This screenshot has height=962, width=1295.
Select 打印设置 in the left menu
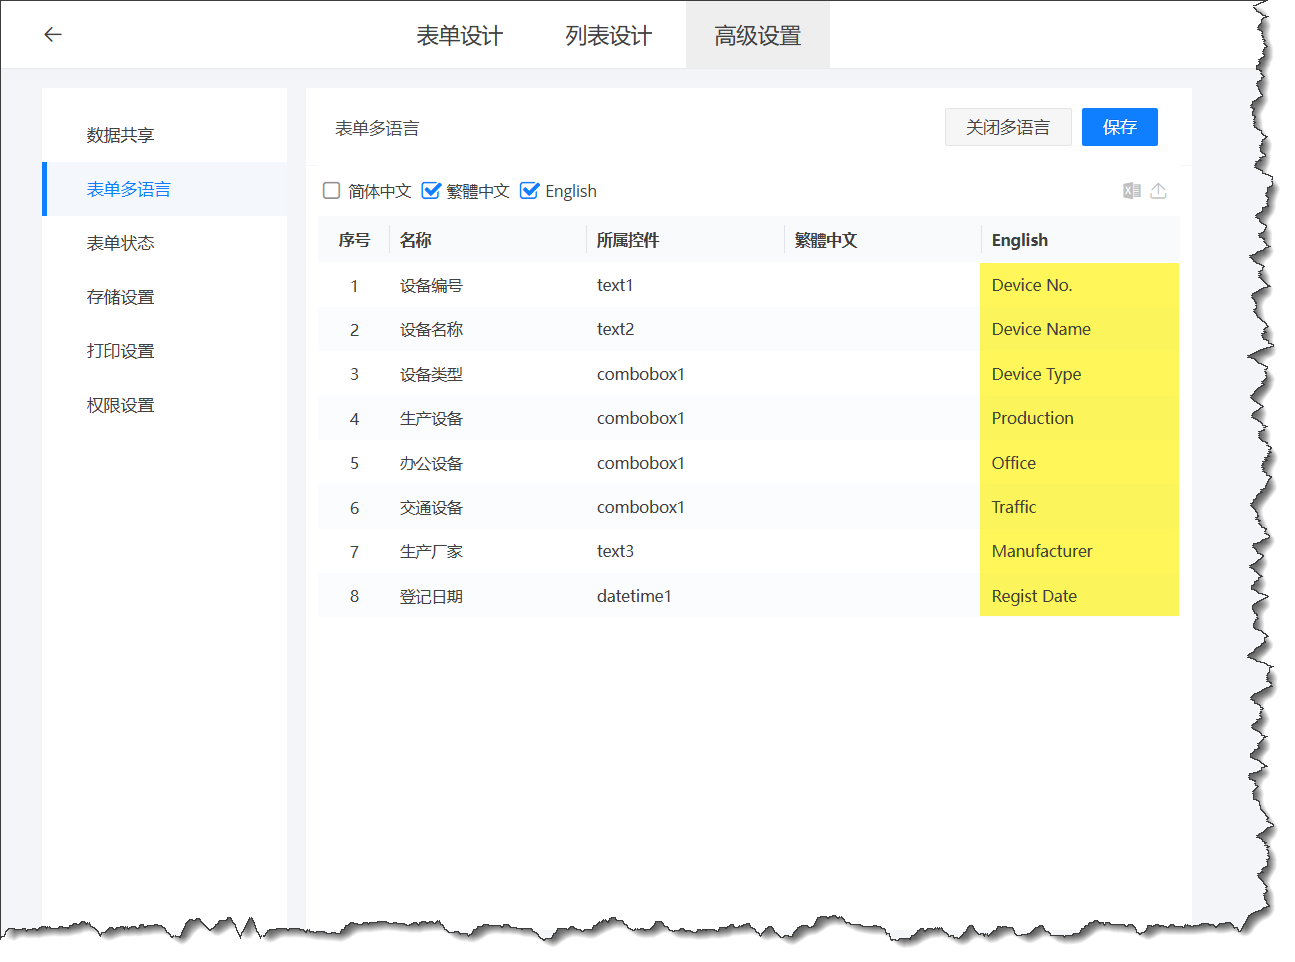(x=120, y=351)
